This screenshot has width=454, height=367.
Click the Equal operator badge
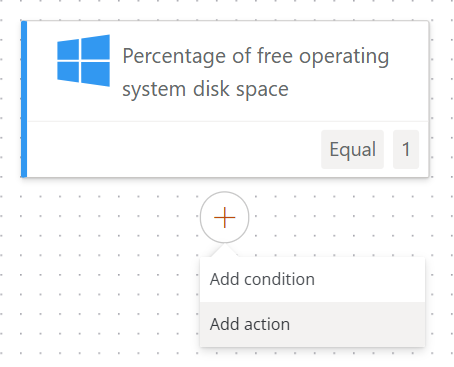pos(352,149)
